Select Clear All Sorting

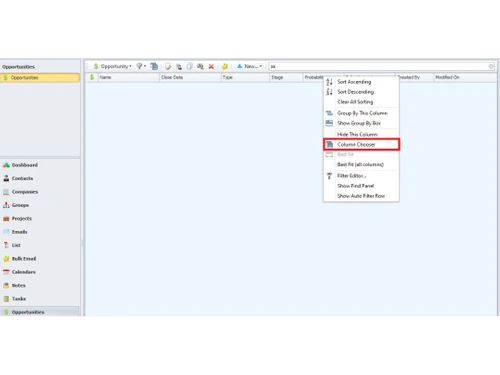tap(361, 102)
